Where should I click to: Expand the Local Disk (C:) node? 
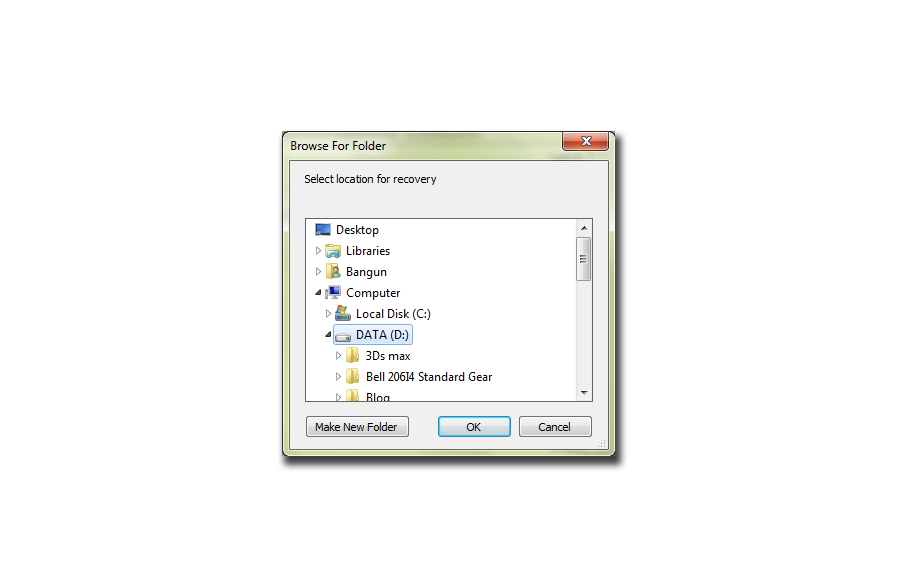coord(328,313)
